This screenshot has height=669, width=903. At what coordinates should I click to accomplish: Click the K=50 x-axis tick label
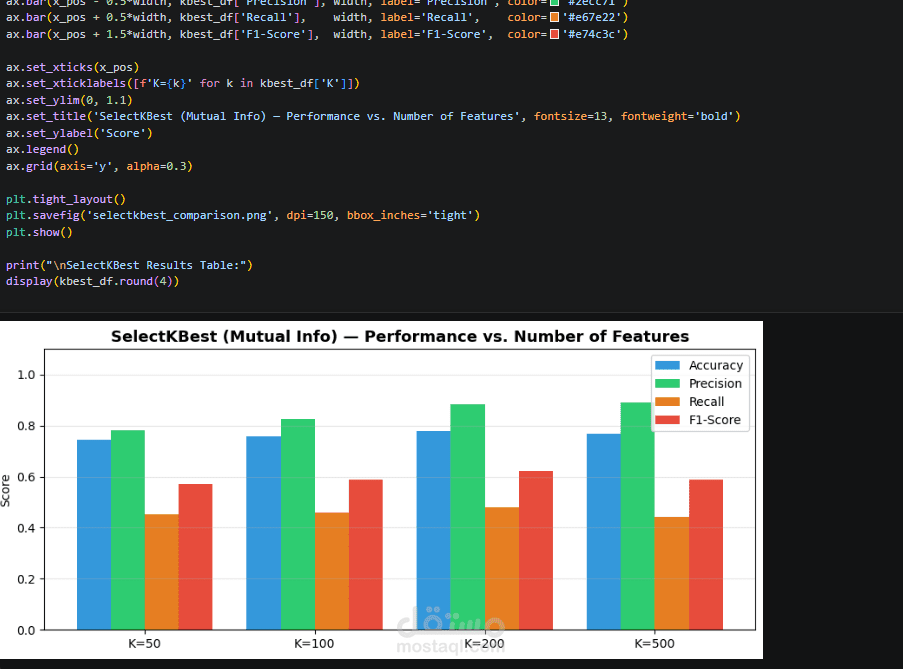pos(145,644)
